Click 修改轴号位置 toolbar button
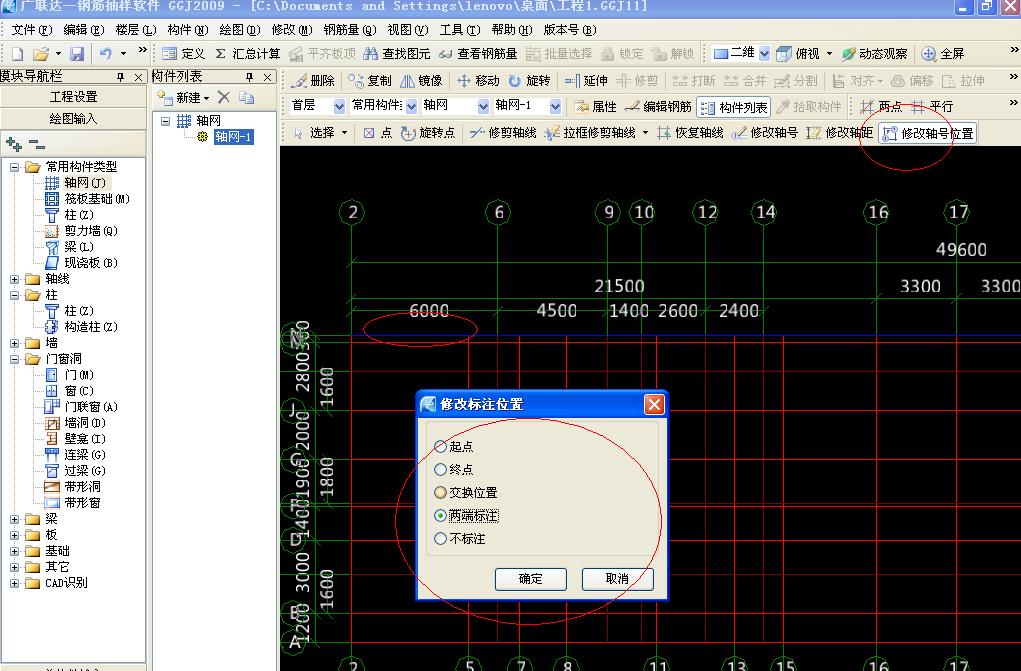This screenshot has width=1021, height=671. point(927,134)
